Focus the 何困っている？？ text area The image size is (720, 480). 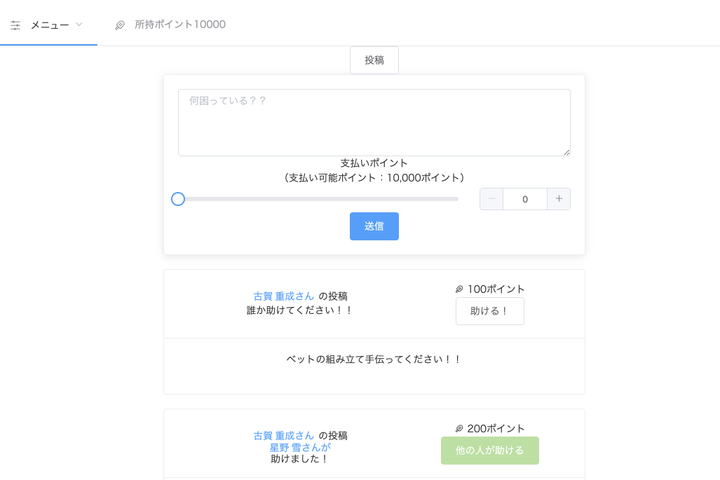(x=374, y=122)
